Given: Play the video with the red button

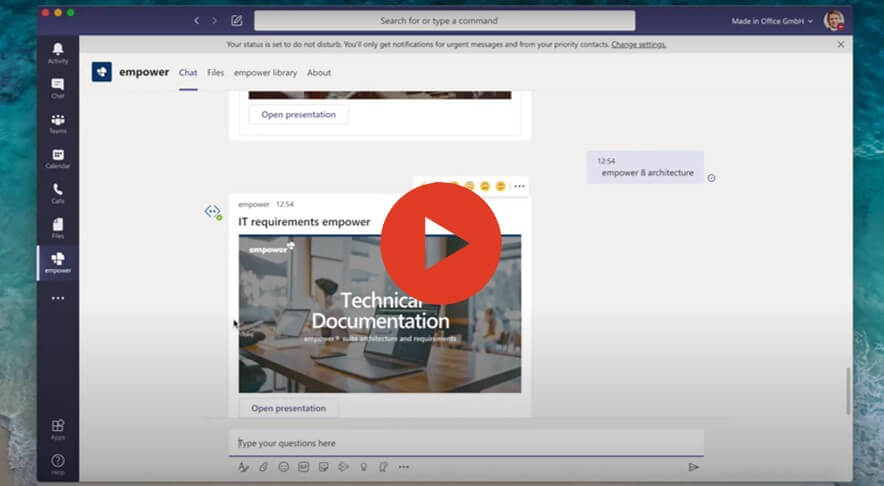Looking at the screenshot, I should pos(441,244).
